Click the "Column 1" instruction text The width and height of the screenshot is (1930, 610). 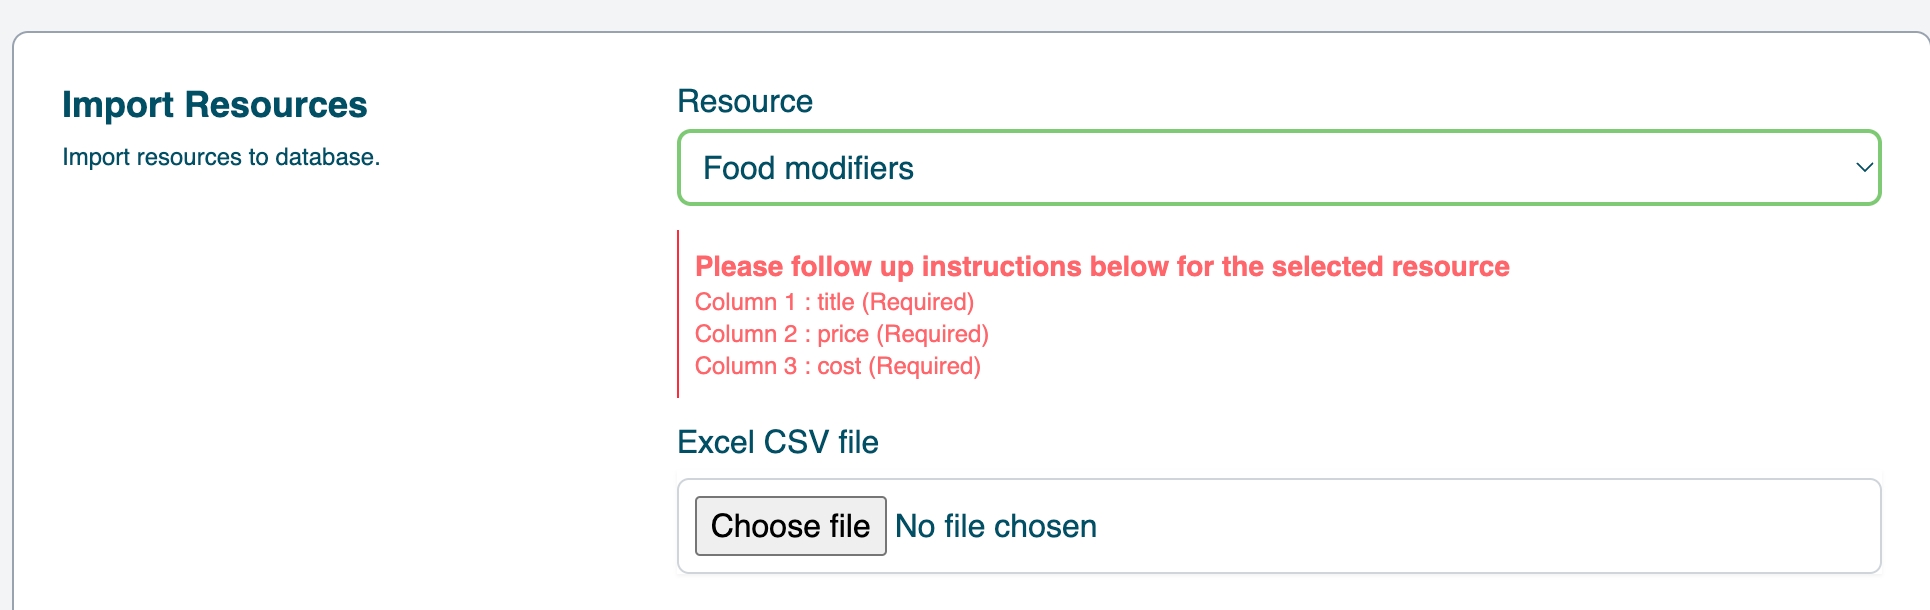click(745, 302)
